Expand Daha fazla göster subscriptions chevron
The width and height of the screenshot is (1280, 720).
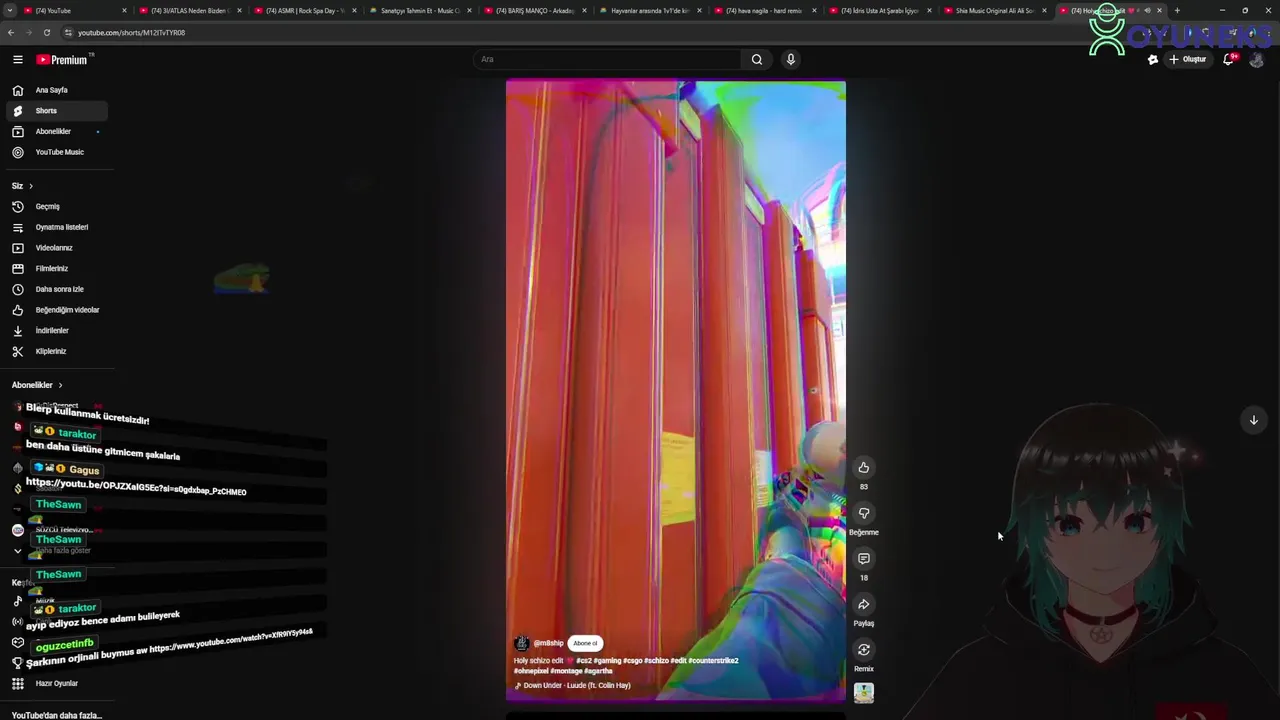(17, 550)
